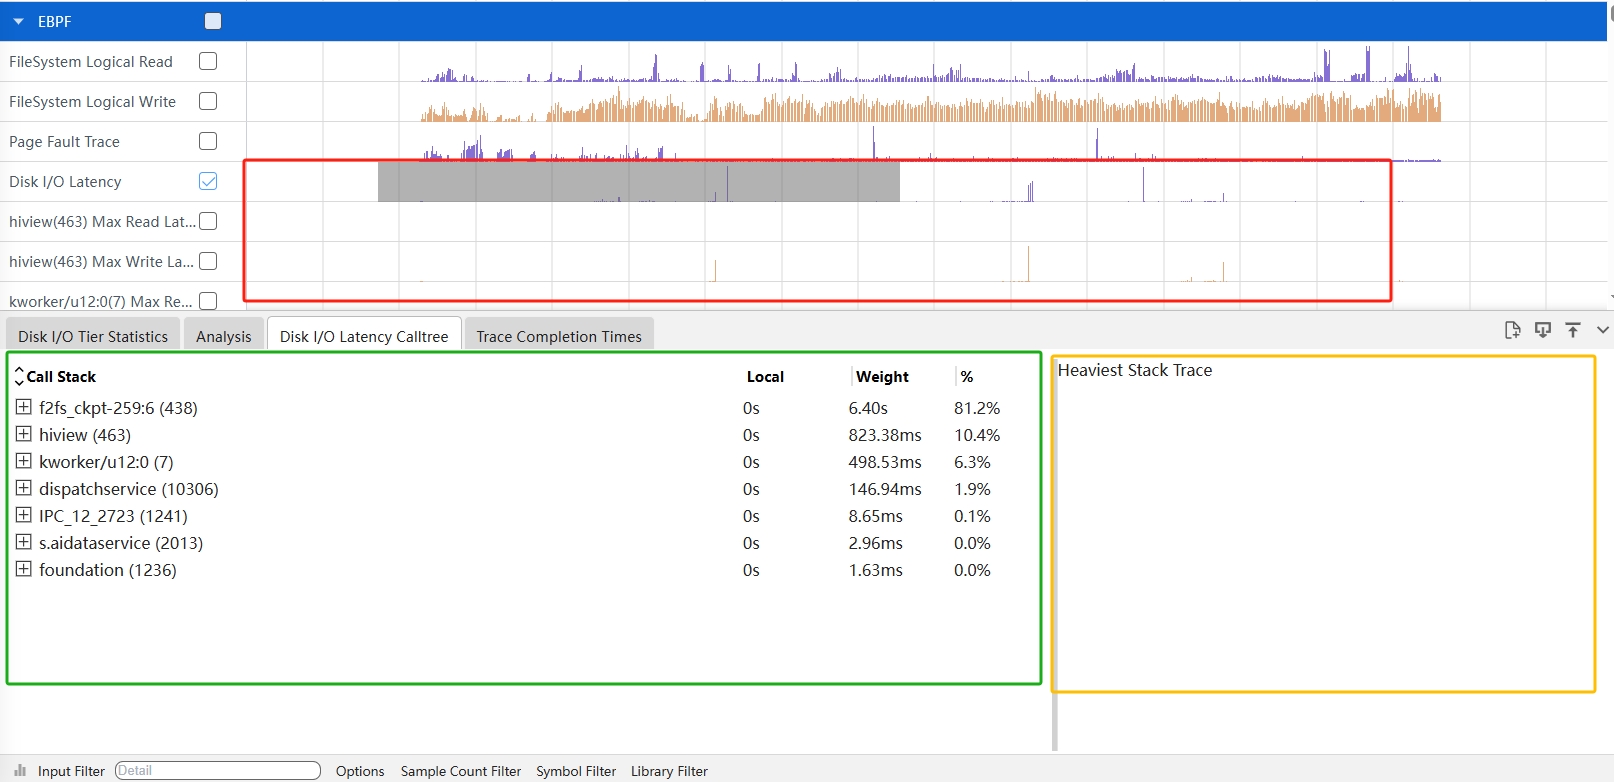The width and height of the screenshot is (1614, 782).
Task: Open the Sample Count Filter
Action: pos(460,771)
